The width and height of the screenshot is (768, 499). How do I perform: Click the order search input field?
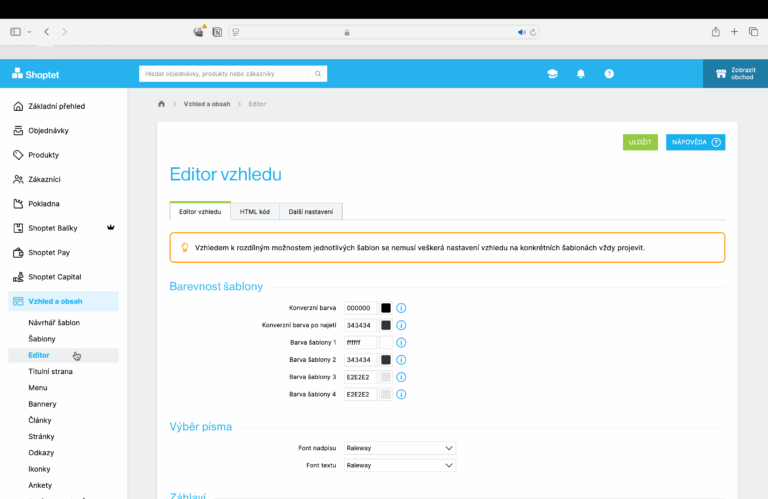coord(224,73)
